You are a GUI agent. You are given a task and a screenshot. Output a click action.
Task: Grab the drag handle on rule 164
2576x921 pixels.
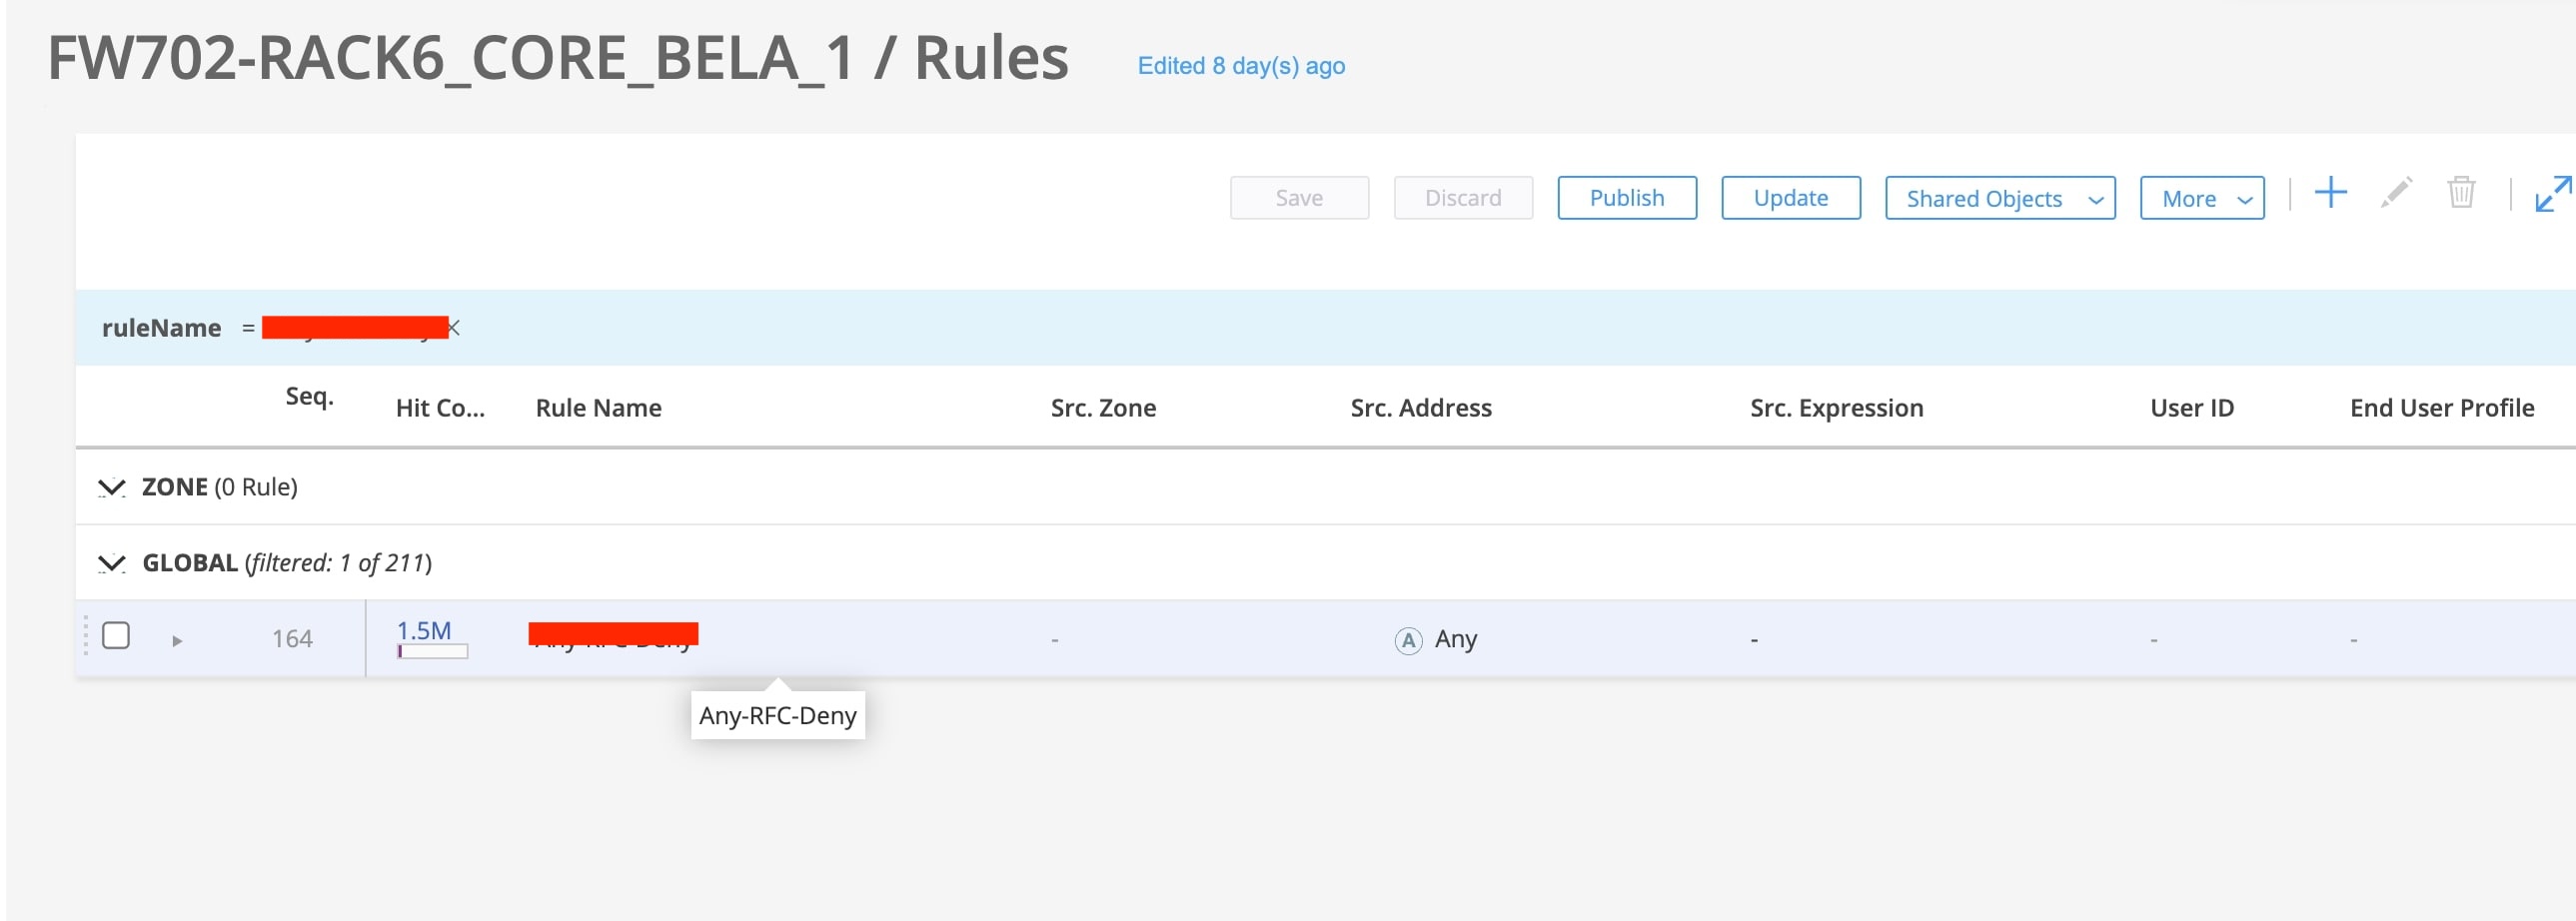pos(85,636)
